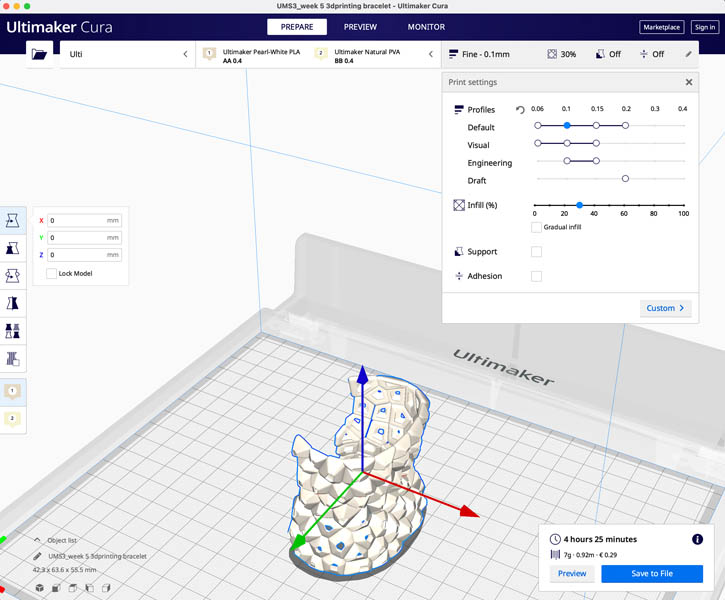Screen dimensions: 725x600
Task: Enable the Support checkbox
Action: pyautogui.click(x=536, y=251)
